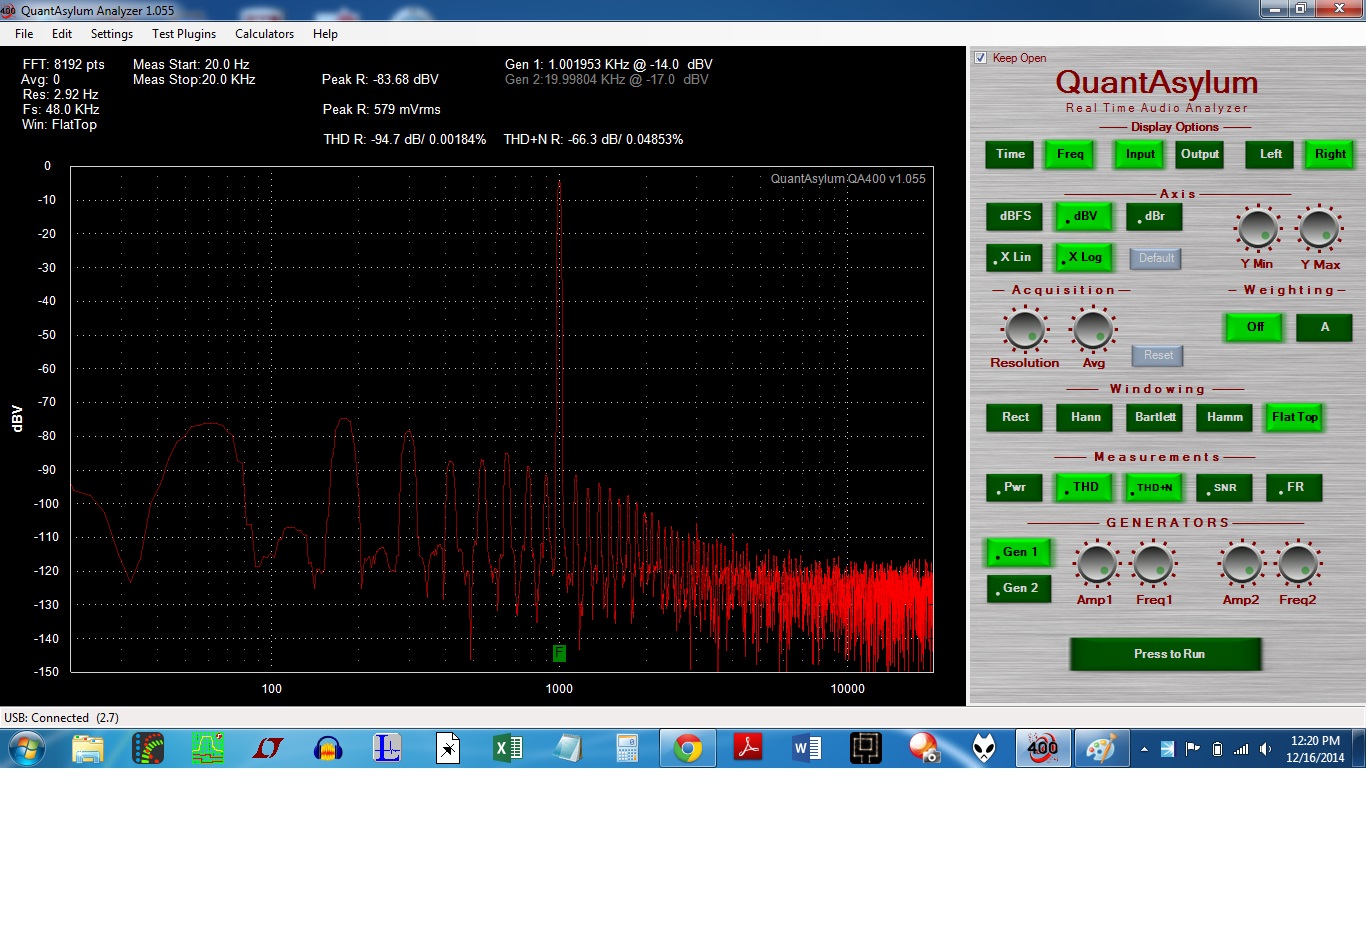Select Rect window
The width and height of the screenshot is (1366, 936).
pyautogui.click(x=1015, y=417)
